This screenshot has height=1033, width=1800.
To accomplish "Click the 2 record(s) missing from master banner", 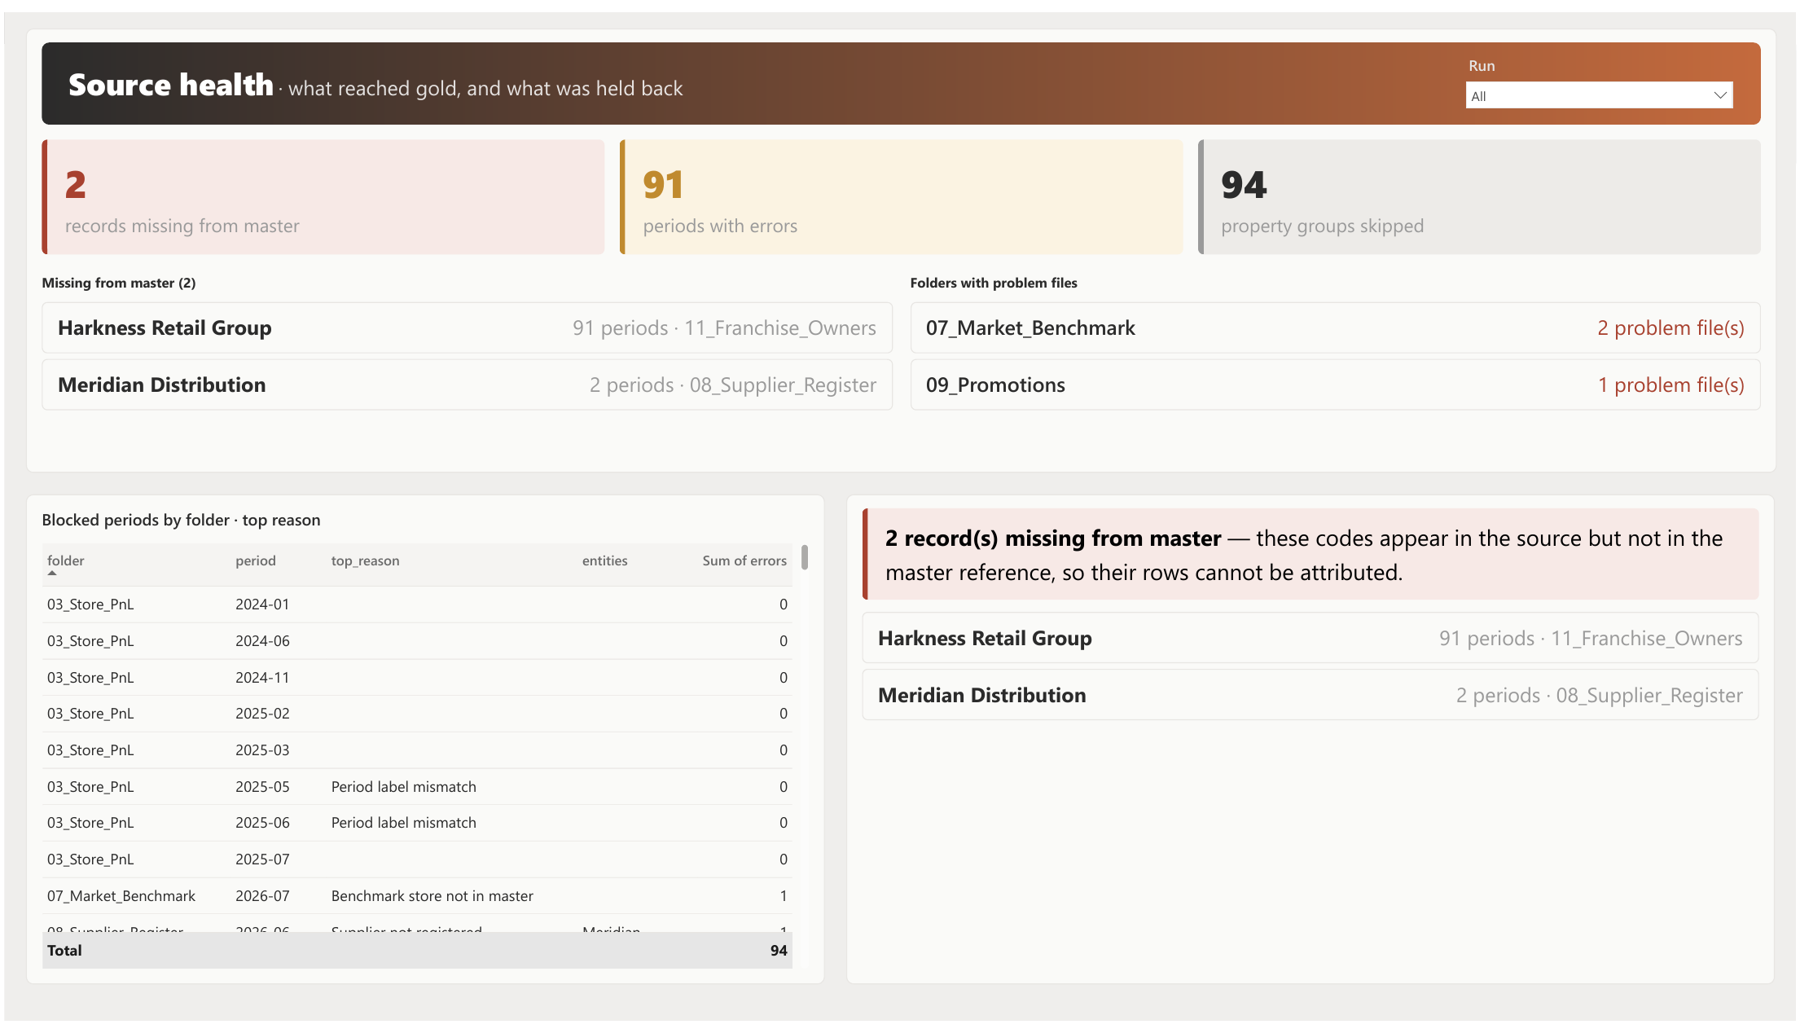I will tap(1310, 555).
